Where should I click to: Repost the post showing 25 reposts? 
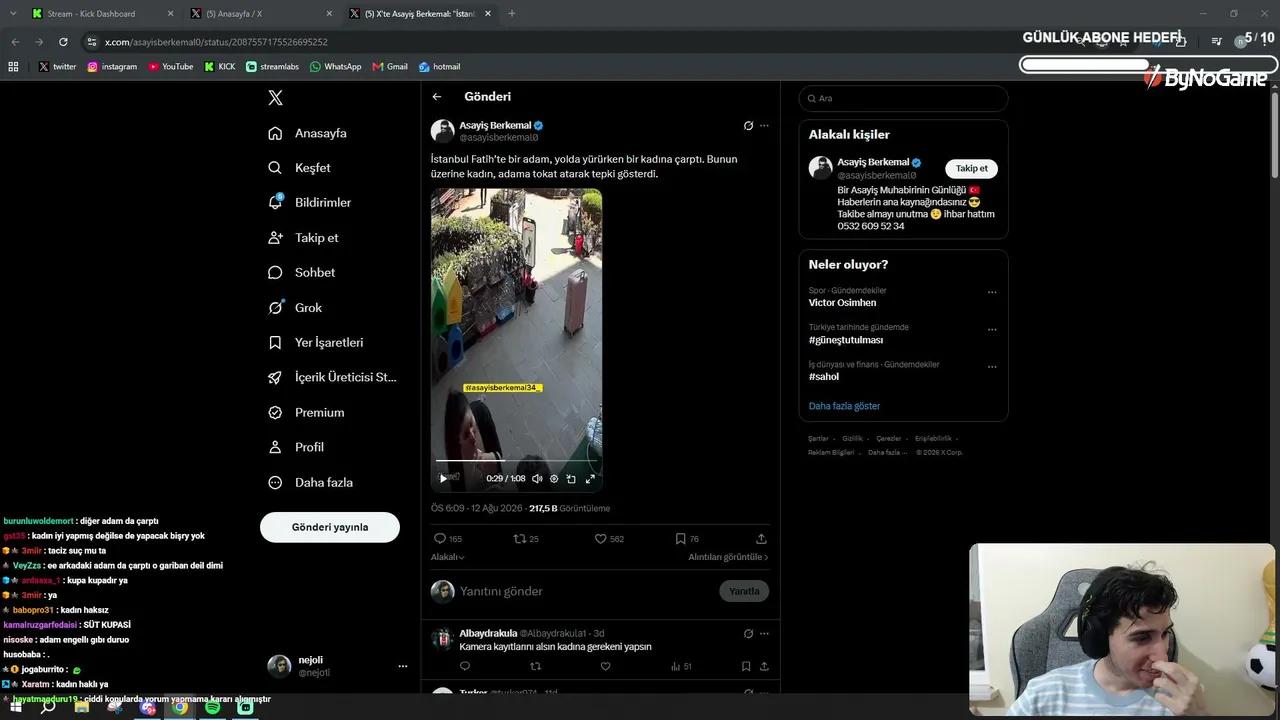click(526, 539)
